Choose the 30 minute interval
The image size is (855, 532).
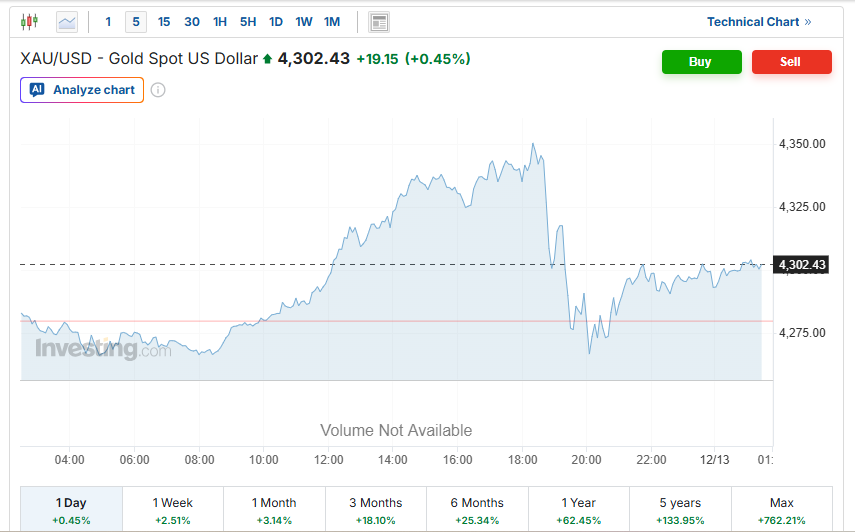point(192,21)
